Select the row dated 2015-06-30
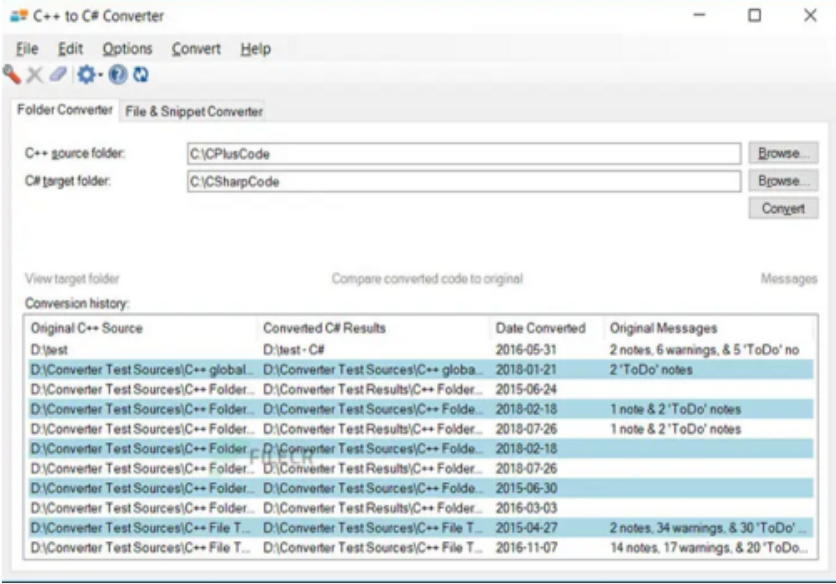This screenshot has width=836, height=584. point(421,488)
